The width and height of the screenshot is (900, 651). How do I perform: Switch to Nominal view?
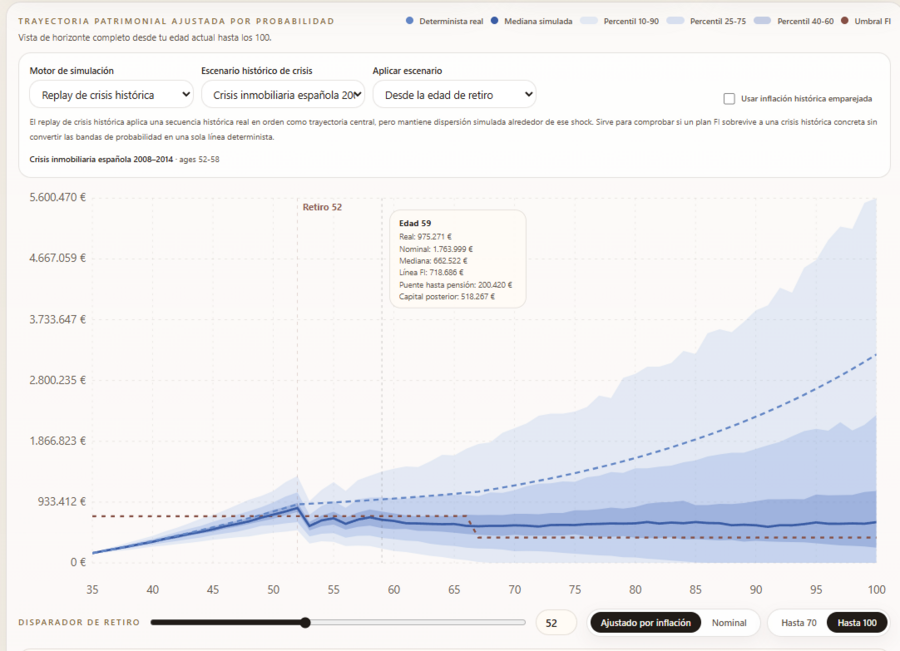729,623
